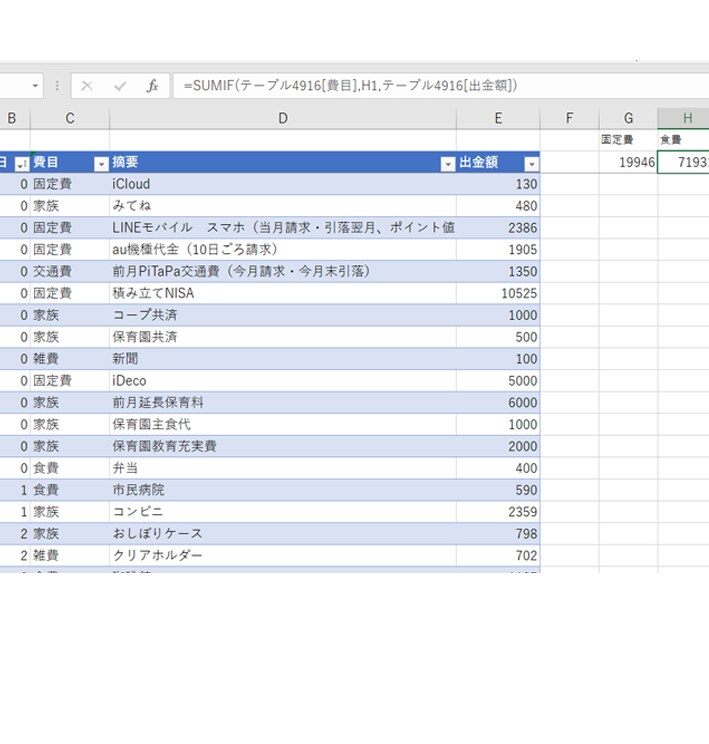Viewport: 709px width, 744px height.
Task: Select the amount cell 1905
Action: coord(498,250)
